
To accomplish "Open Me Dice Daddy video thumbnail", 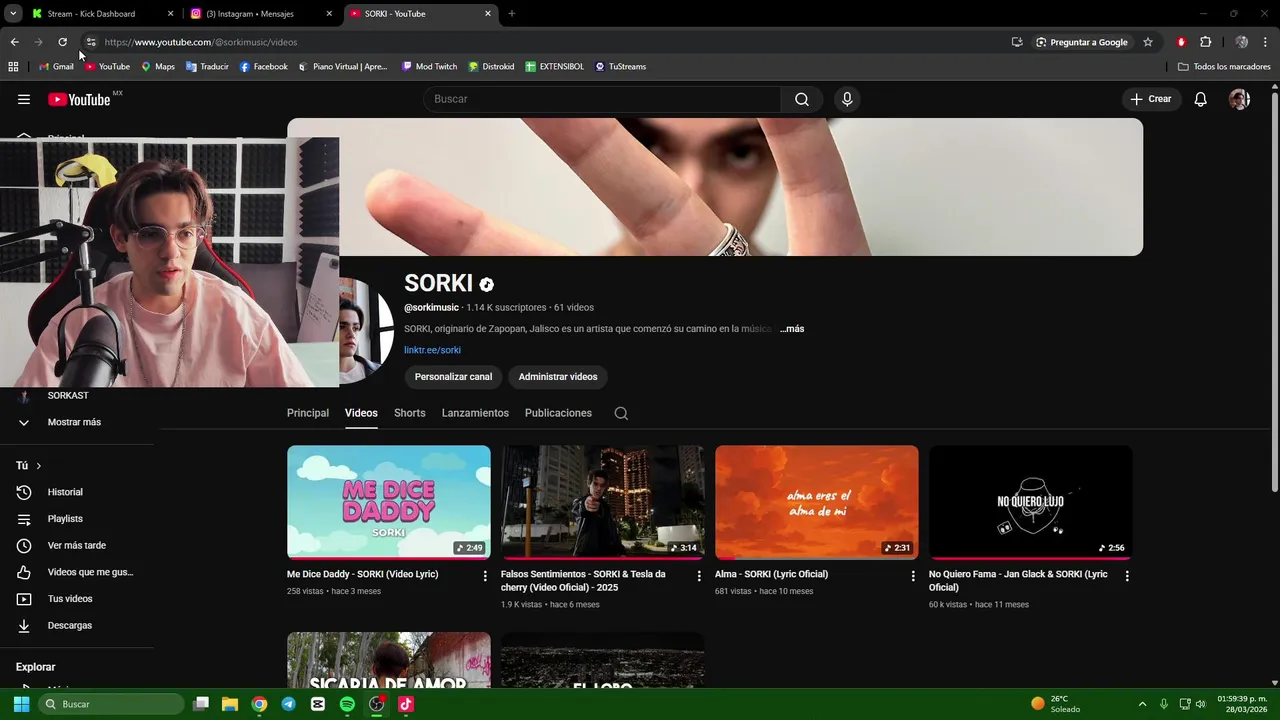I will [x=389, y=502].
